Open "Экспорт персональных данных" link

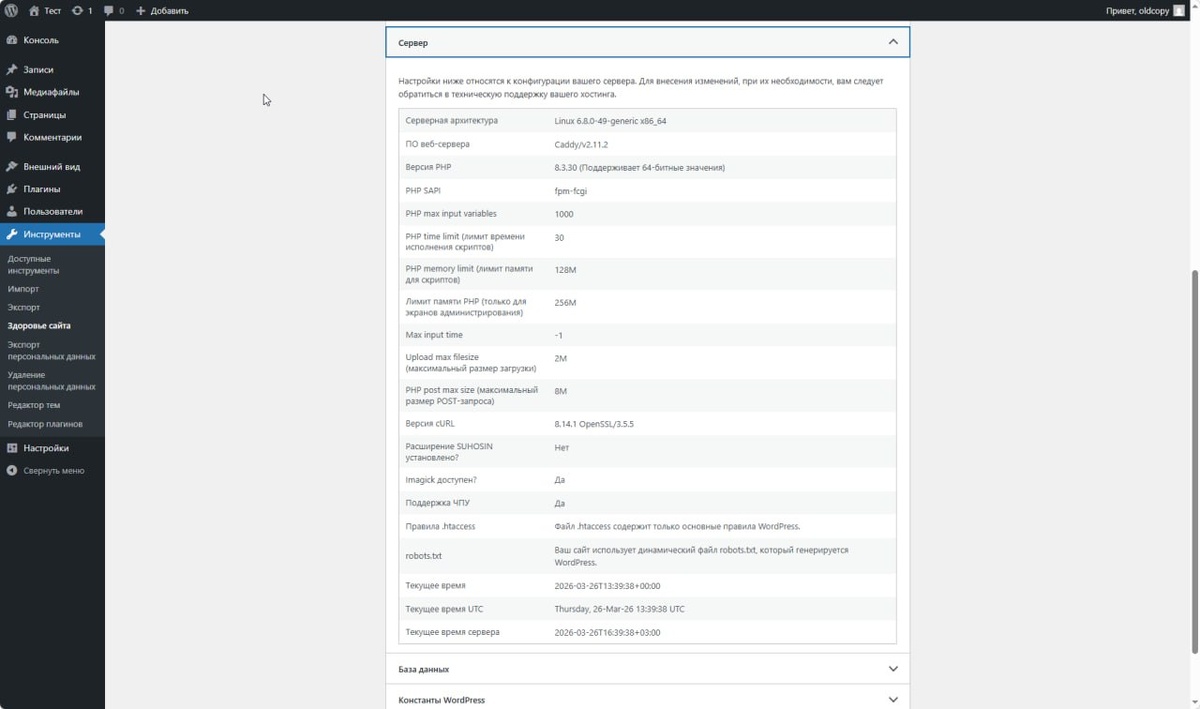pos(51,350)
